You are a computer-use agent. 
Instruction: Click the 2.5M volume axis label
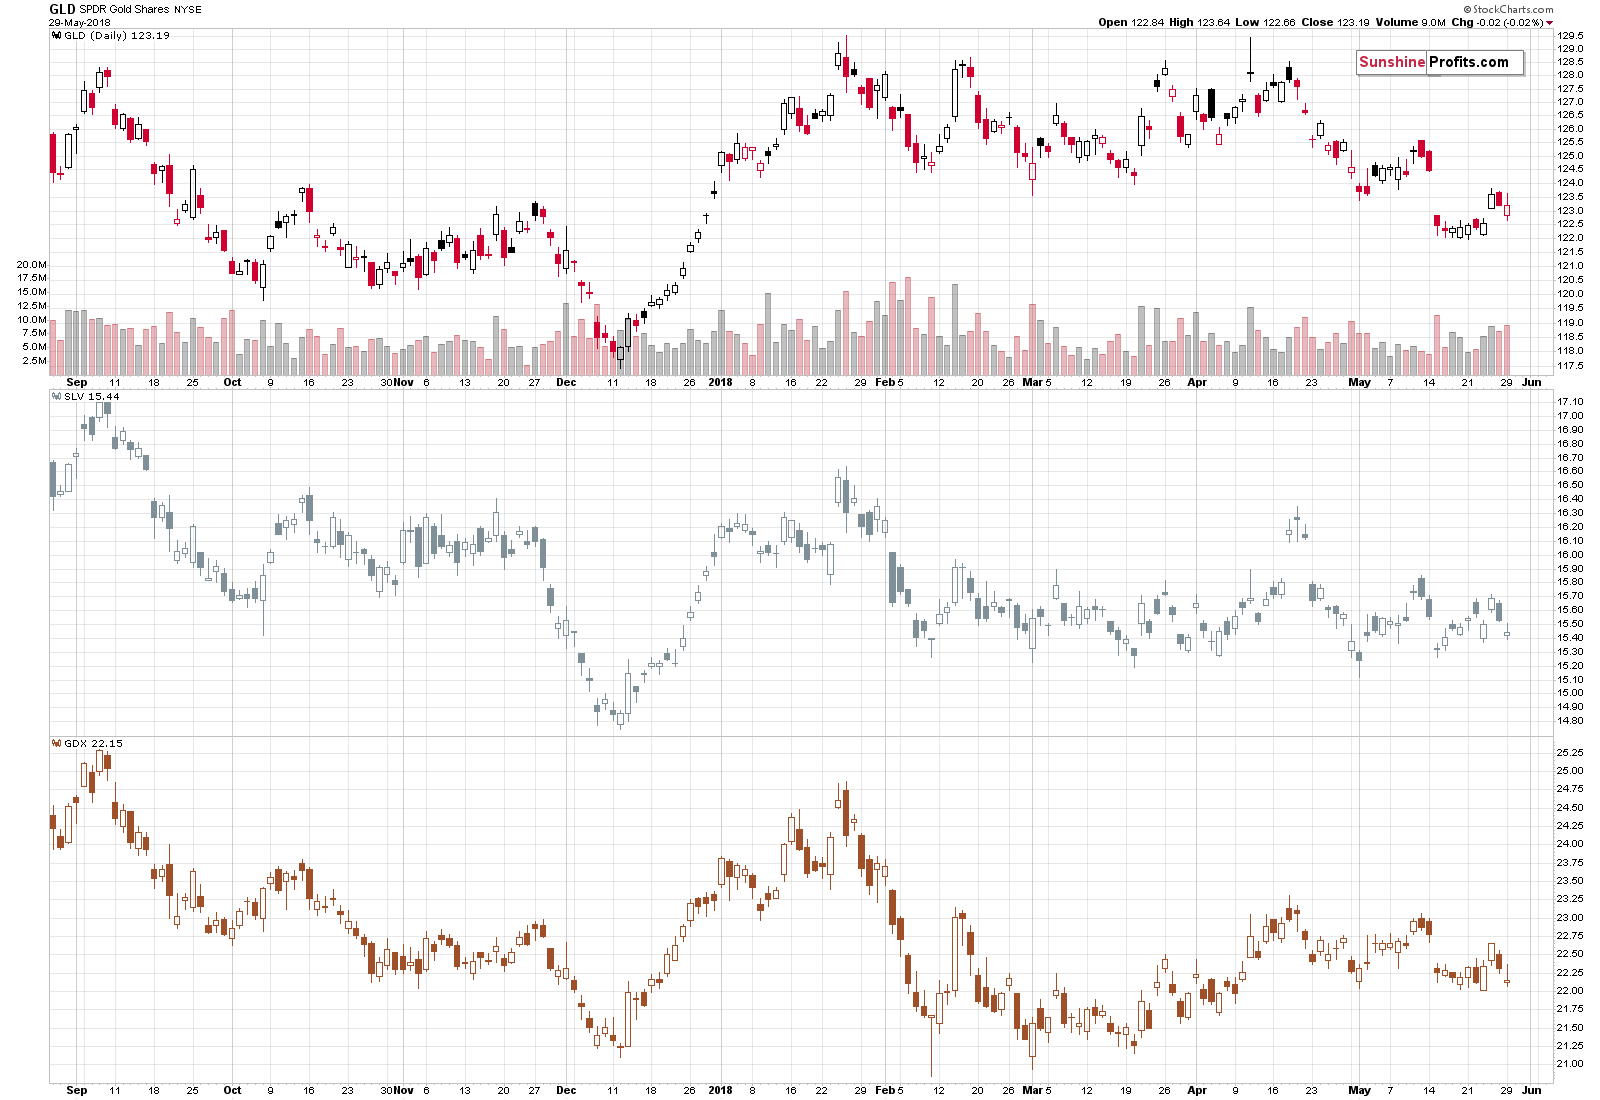click(35, 360)
